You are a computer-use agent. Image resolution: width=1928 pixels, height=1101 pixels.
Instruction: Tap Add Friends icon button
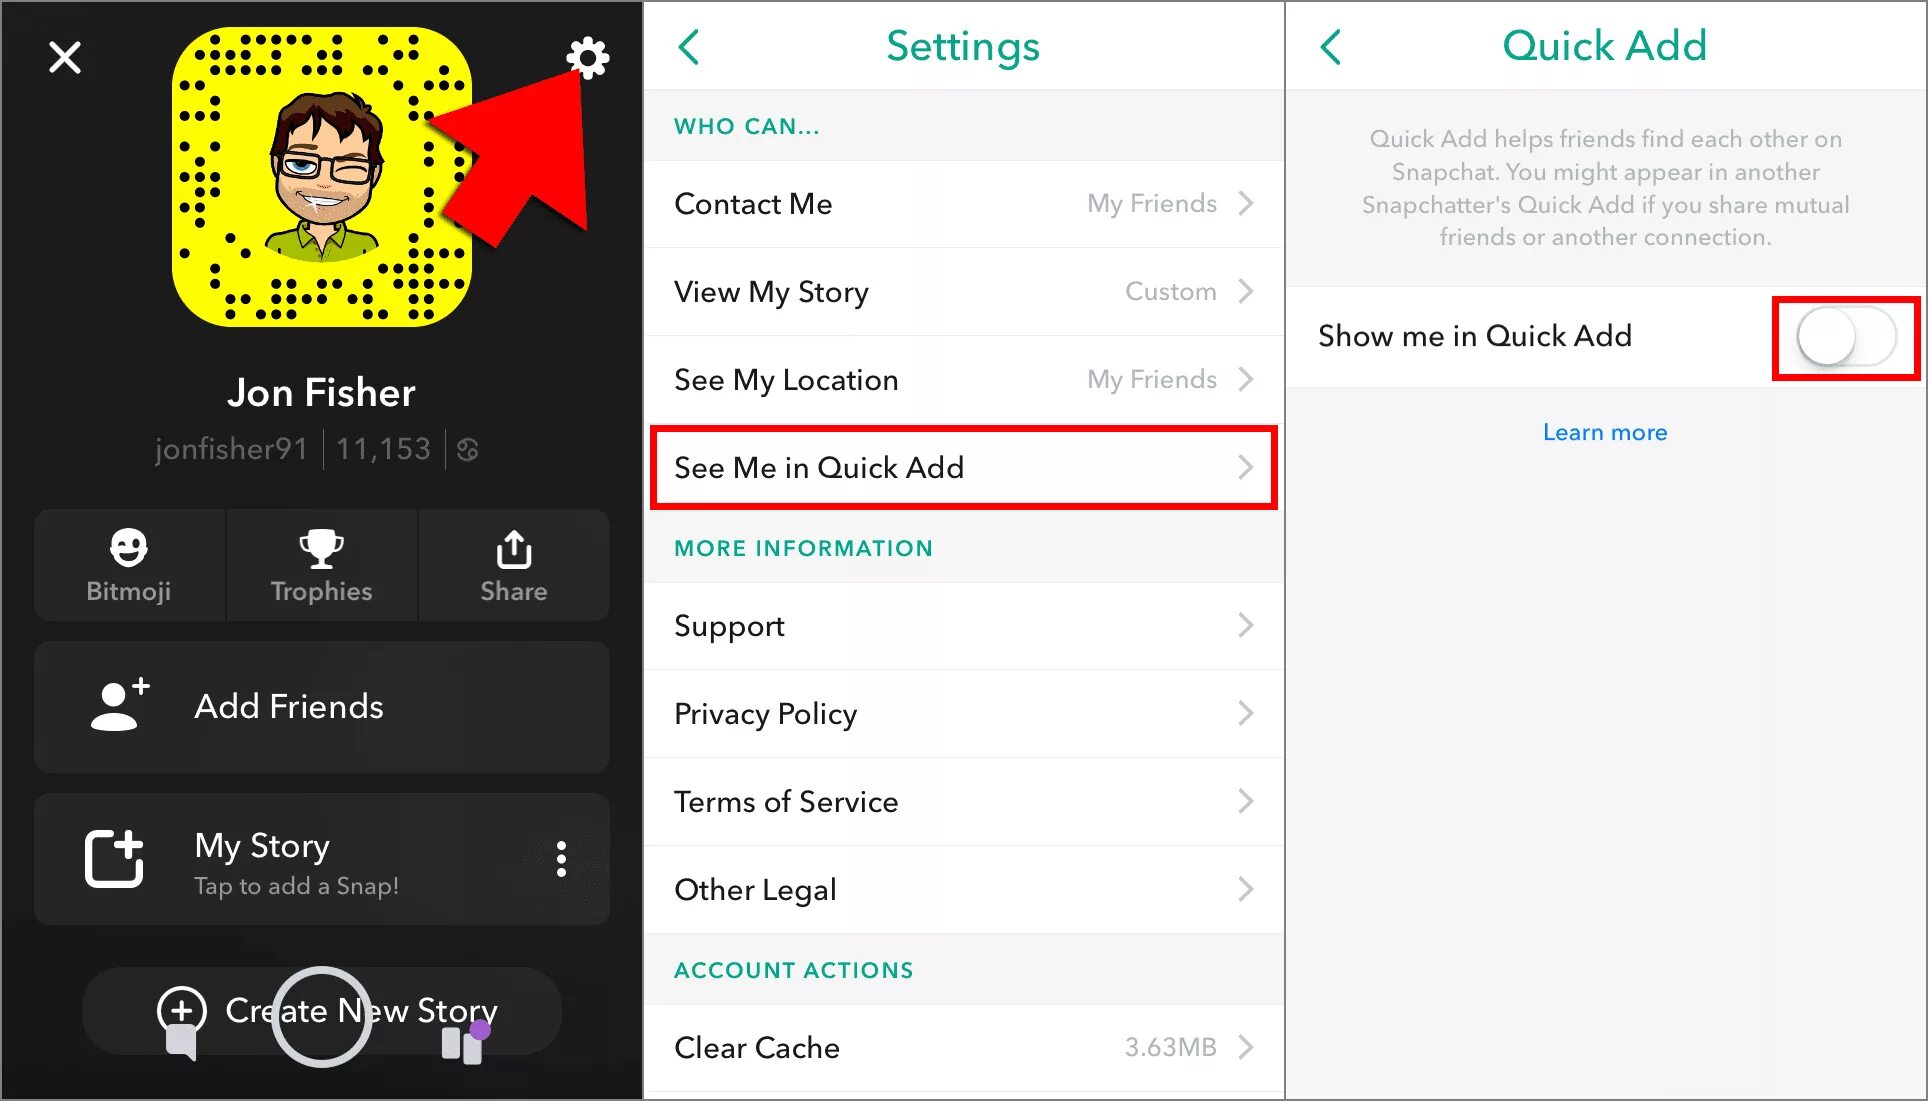tap(117, 705)
